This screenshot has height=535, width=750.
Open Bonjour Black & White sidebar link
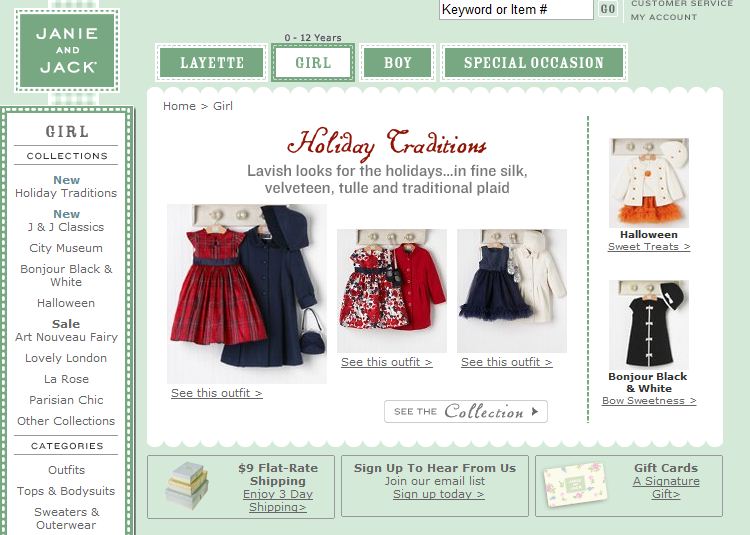[66, 275]
